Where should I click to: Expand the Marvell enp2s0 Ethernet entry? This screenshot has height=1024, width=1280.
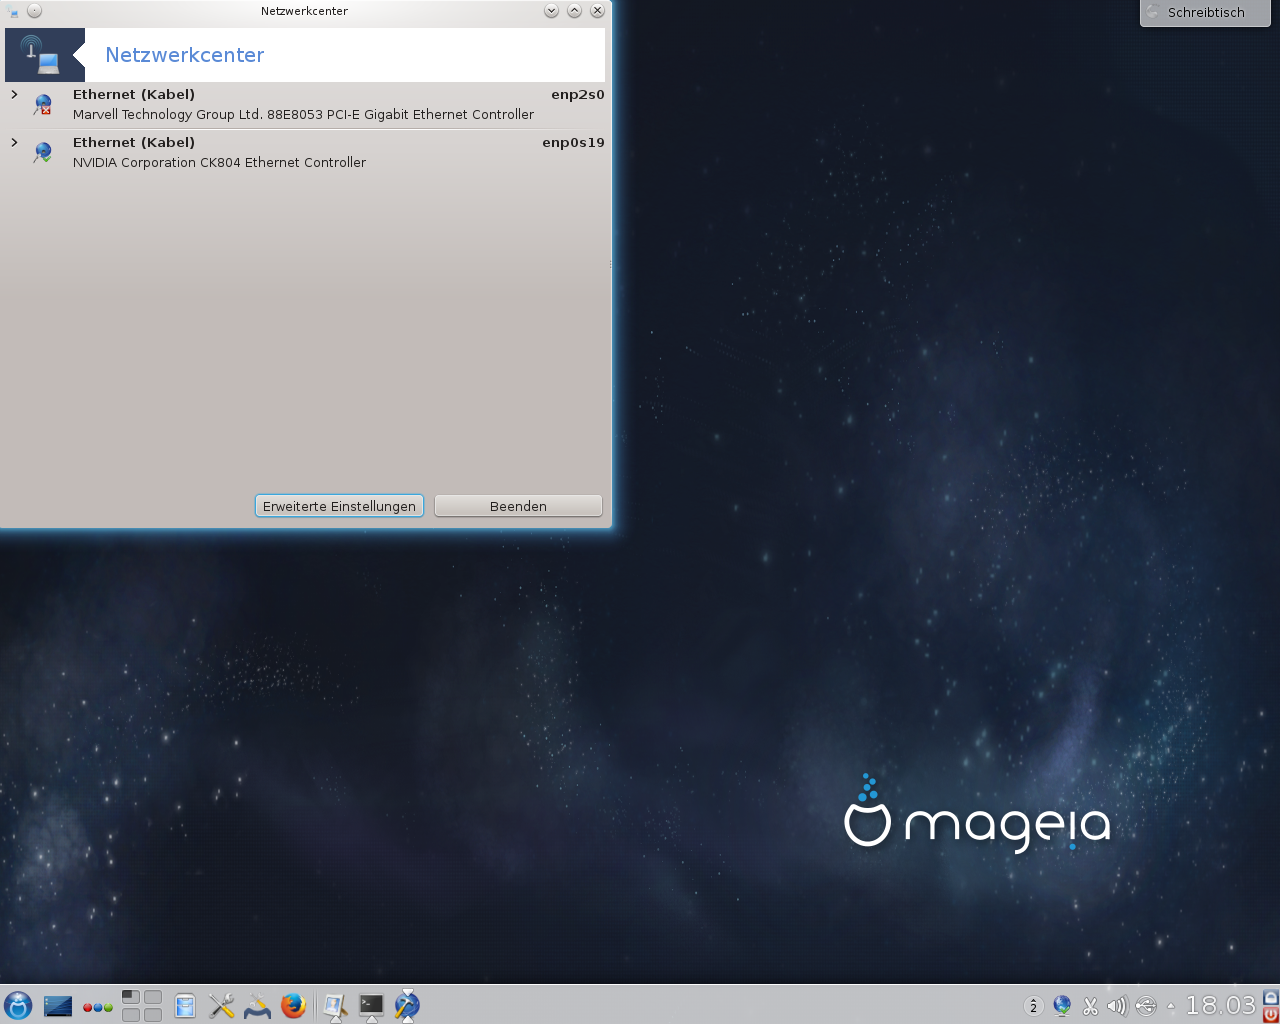14,94
